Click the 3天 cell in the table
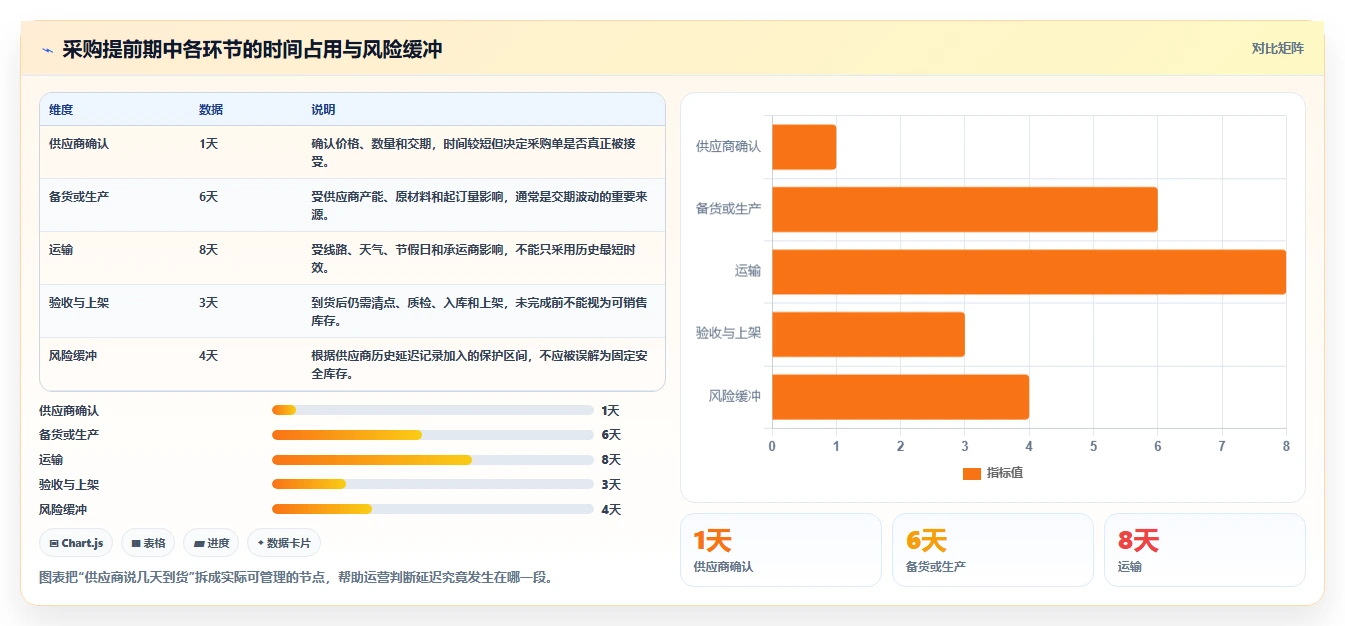 208,303
